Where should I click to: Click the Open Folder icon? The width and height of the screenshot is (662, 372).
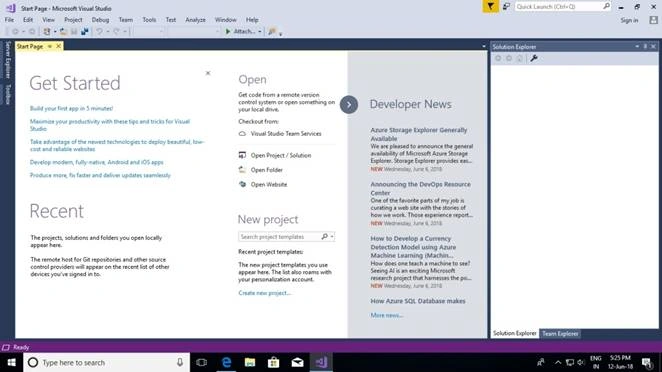(x=242, y=170)
